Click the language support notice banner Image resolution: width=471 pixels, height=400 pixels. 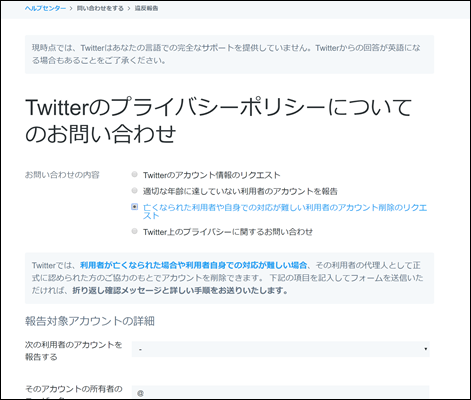click(x=229, y=54)
